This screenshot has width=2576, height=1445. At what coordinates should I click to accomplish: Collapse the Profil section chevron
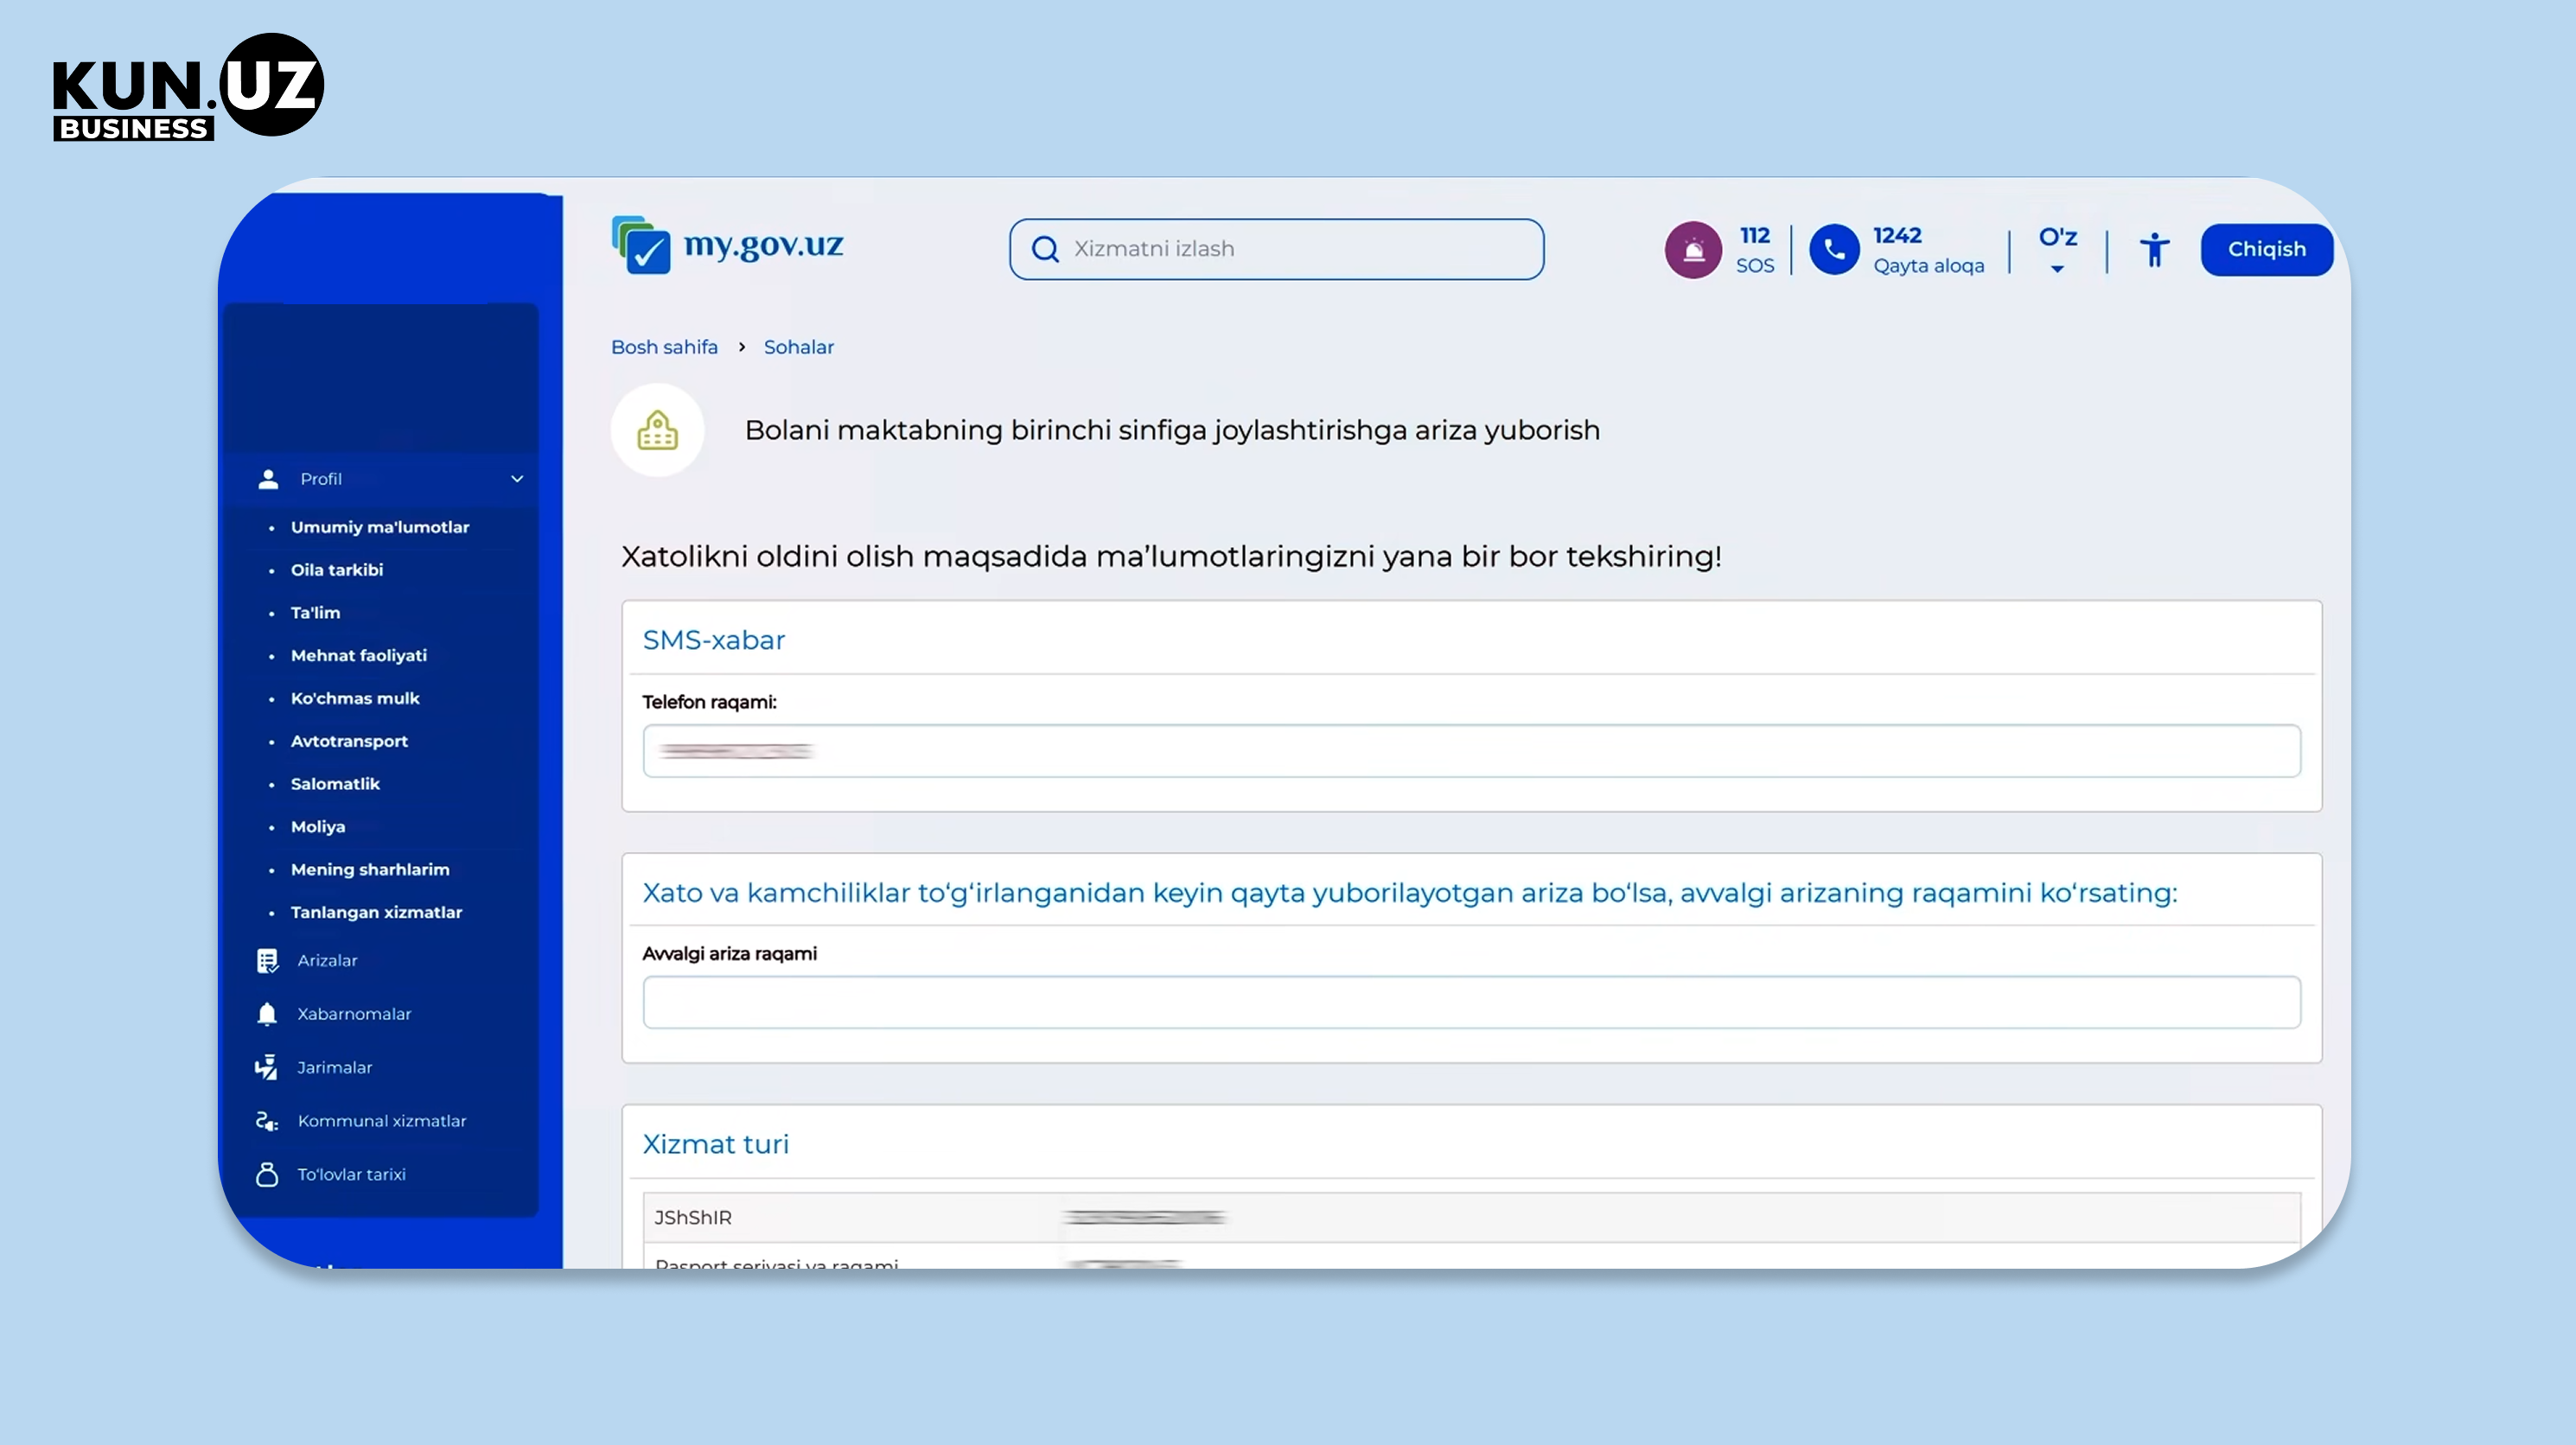click(x=517, y=479)
